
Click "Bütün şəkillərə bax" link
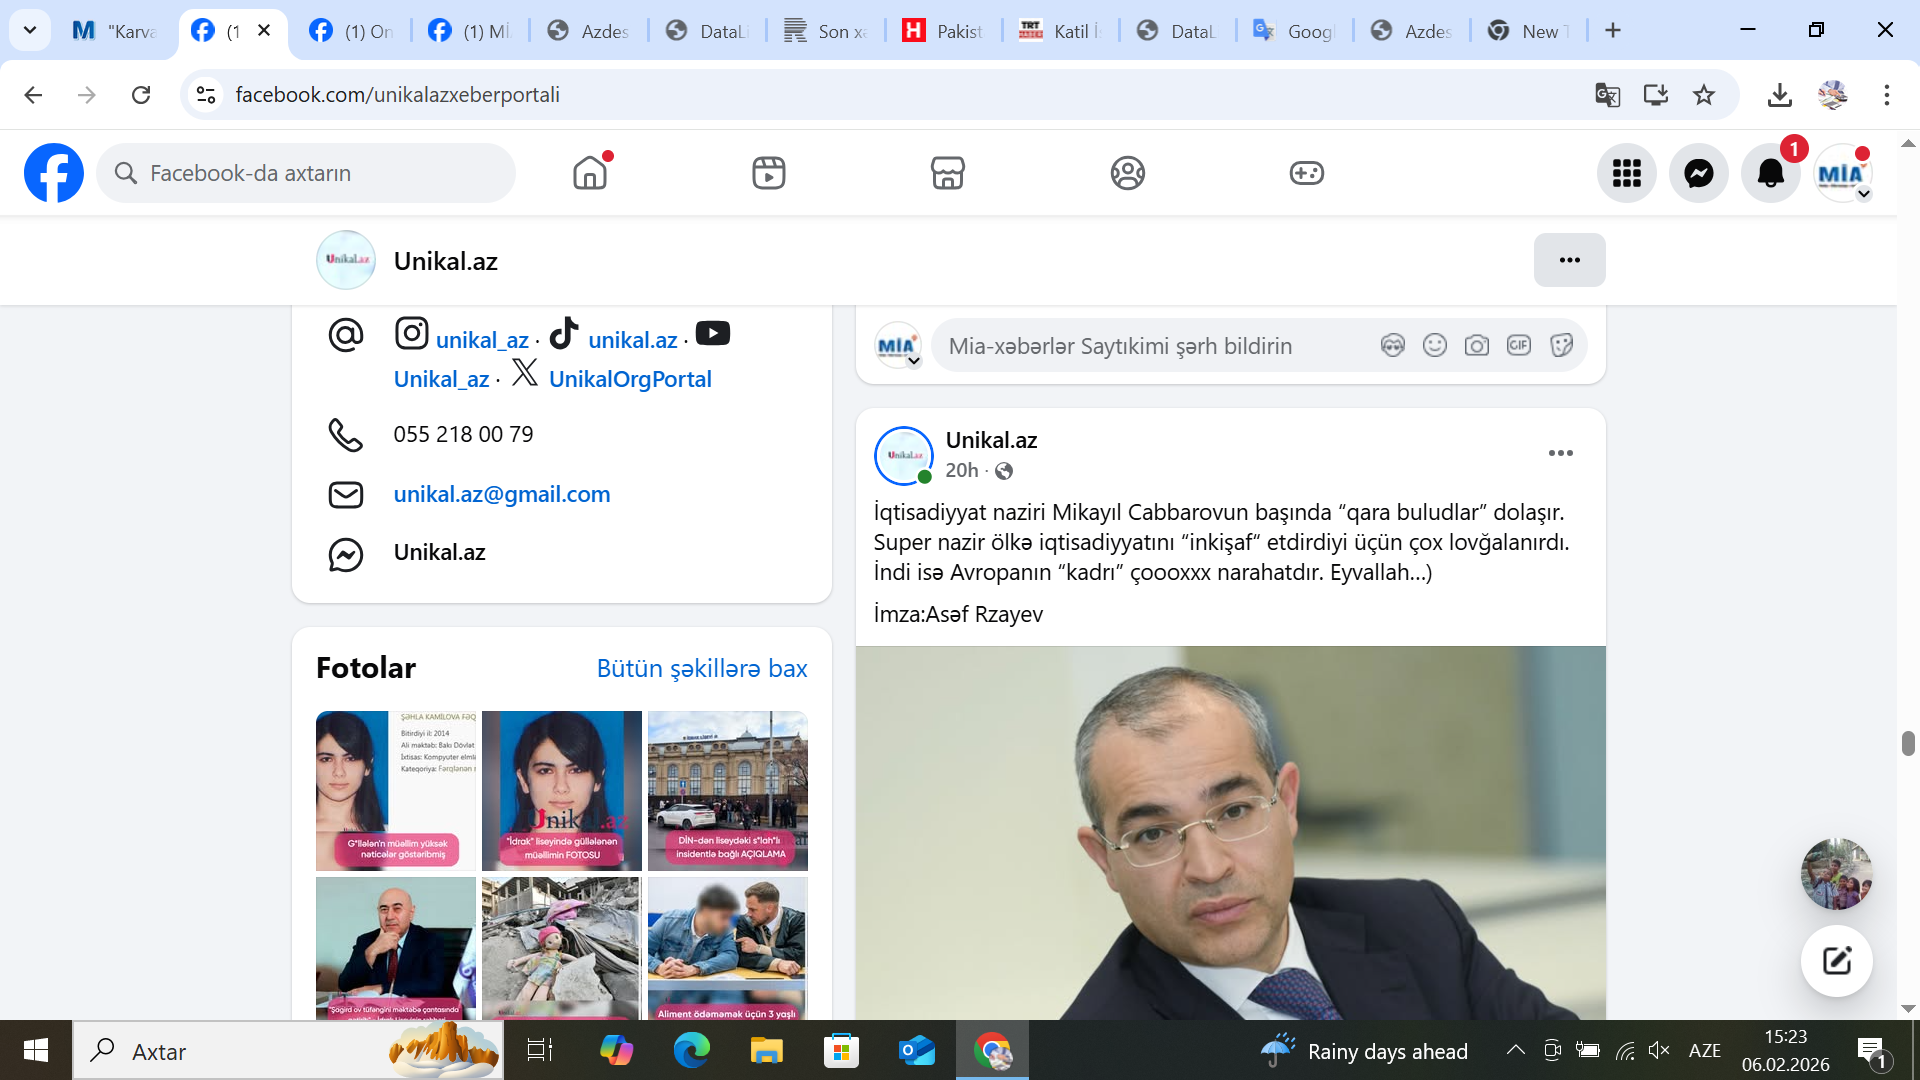(701, 668)
